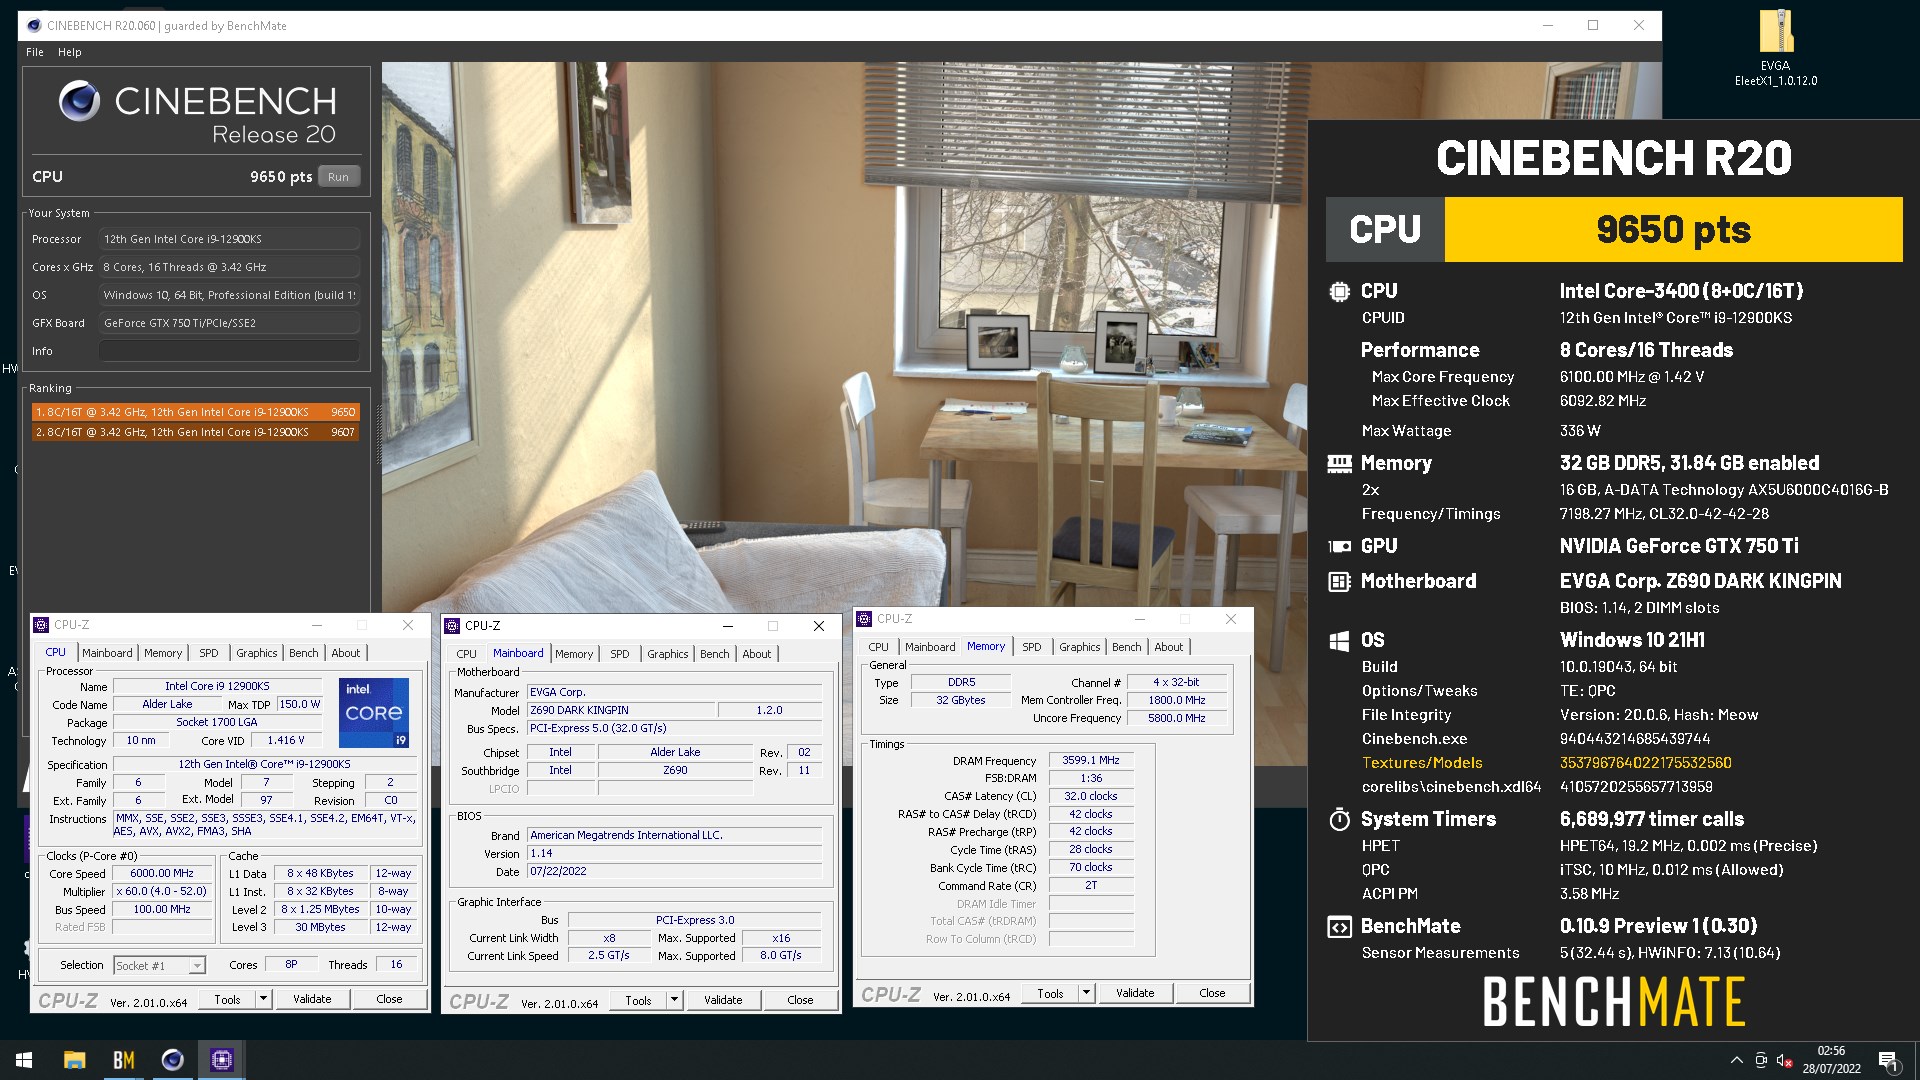Switch to Cinebench taskbar icon
This screenshot has height=1080, width=1920.
(173, 1060)
